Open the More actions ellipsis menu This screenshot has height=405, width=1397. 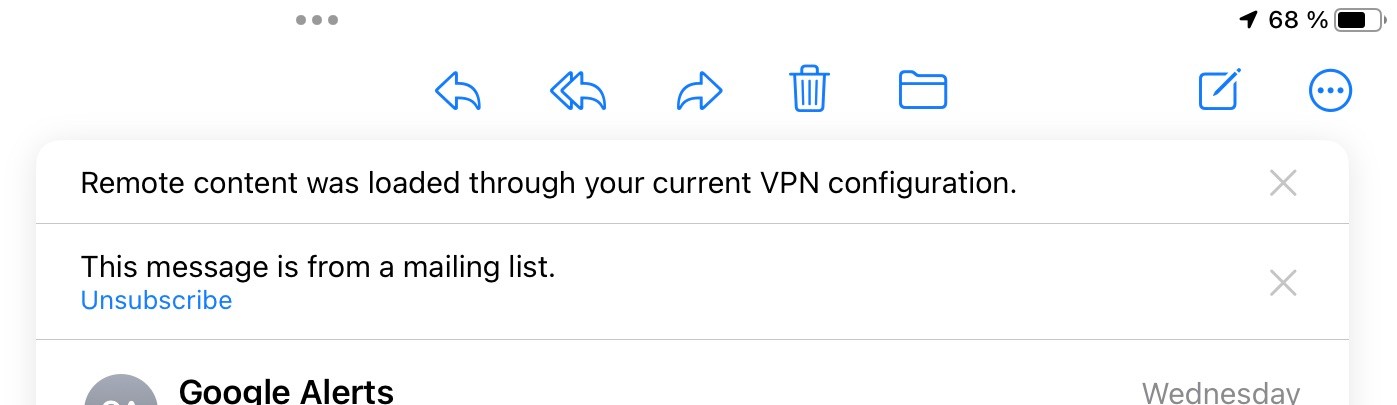coord(1330,91)
